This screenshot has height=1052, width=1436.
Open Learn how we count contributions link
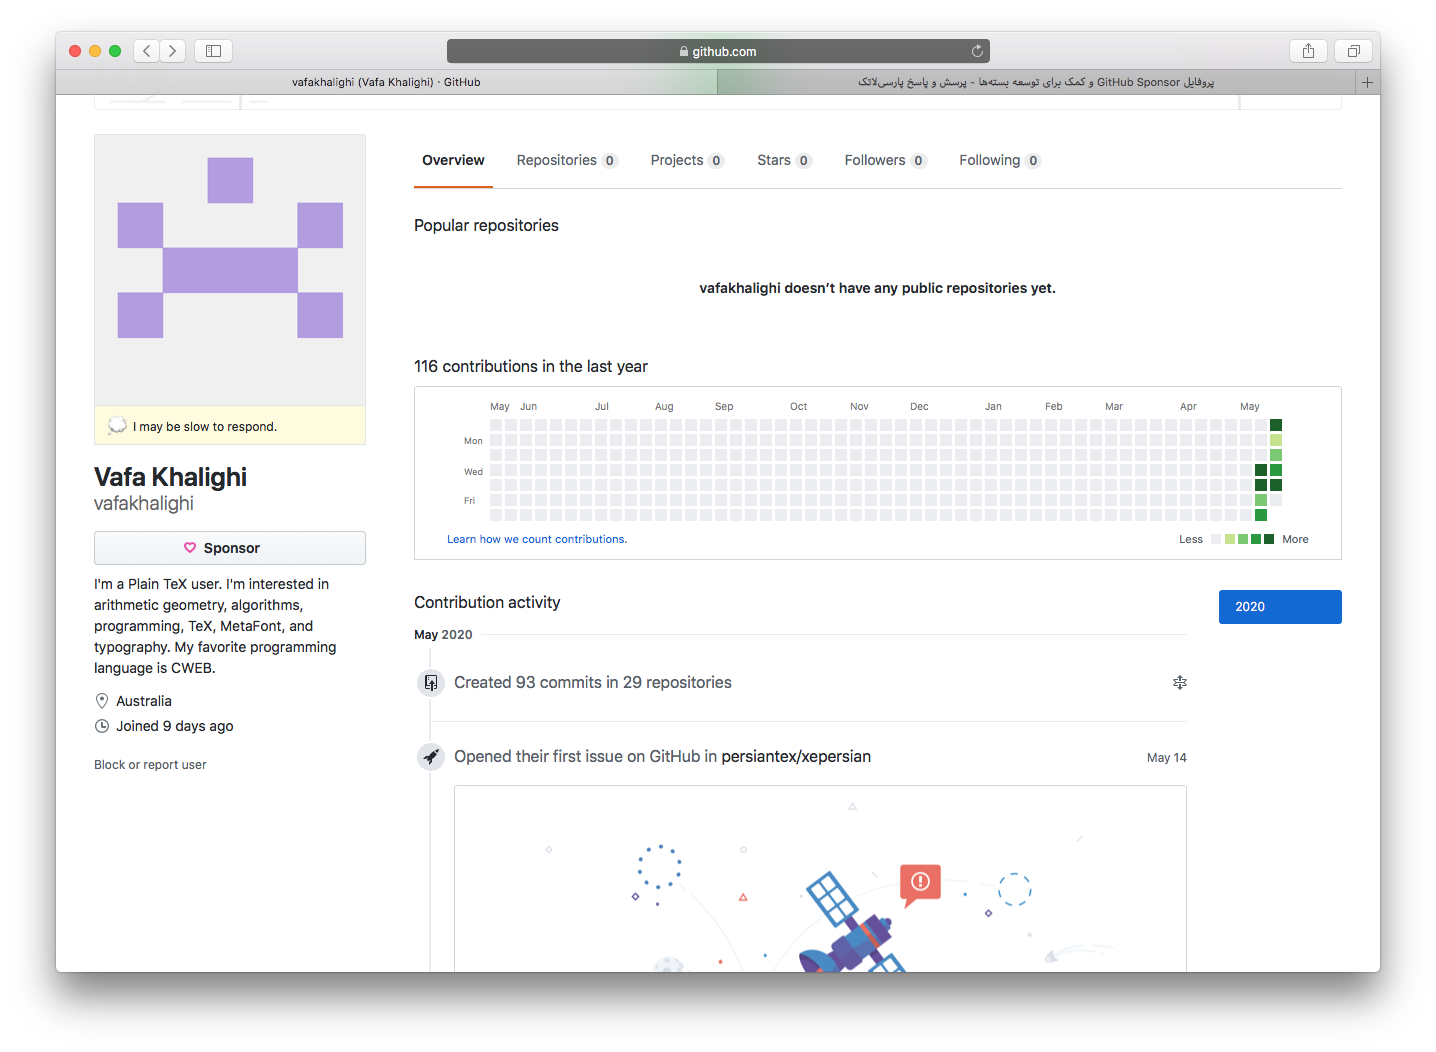pyautogui.click(x=537, y=539)
